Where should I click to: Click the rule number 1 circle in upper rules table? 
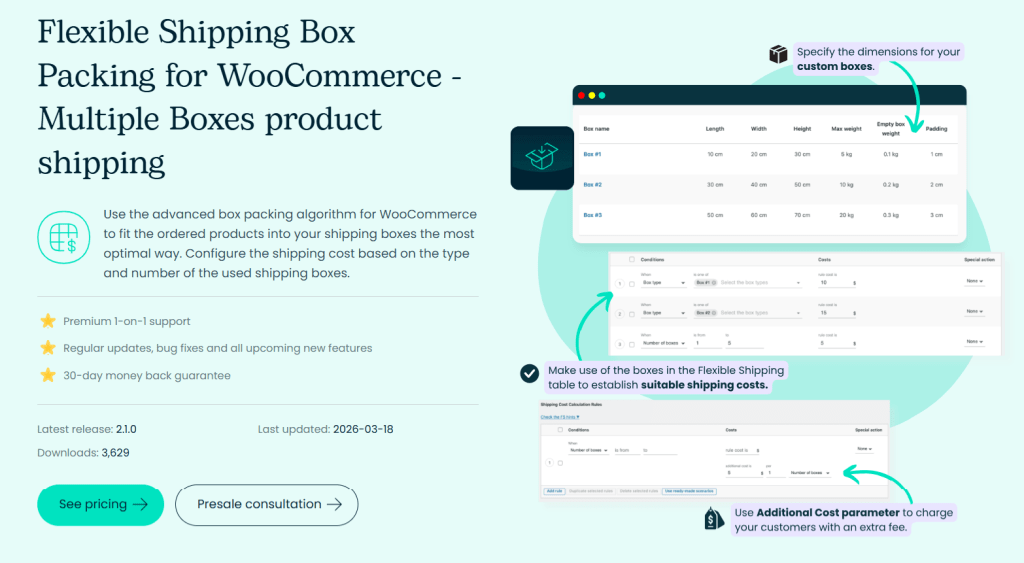click(x=620, y=283)
